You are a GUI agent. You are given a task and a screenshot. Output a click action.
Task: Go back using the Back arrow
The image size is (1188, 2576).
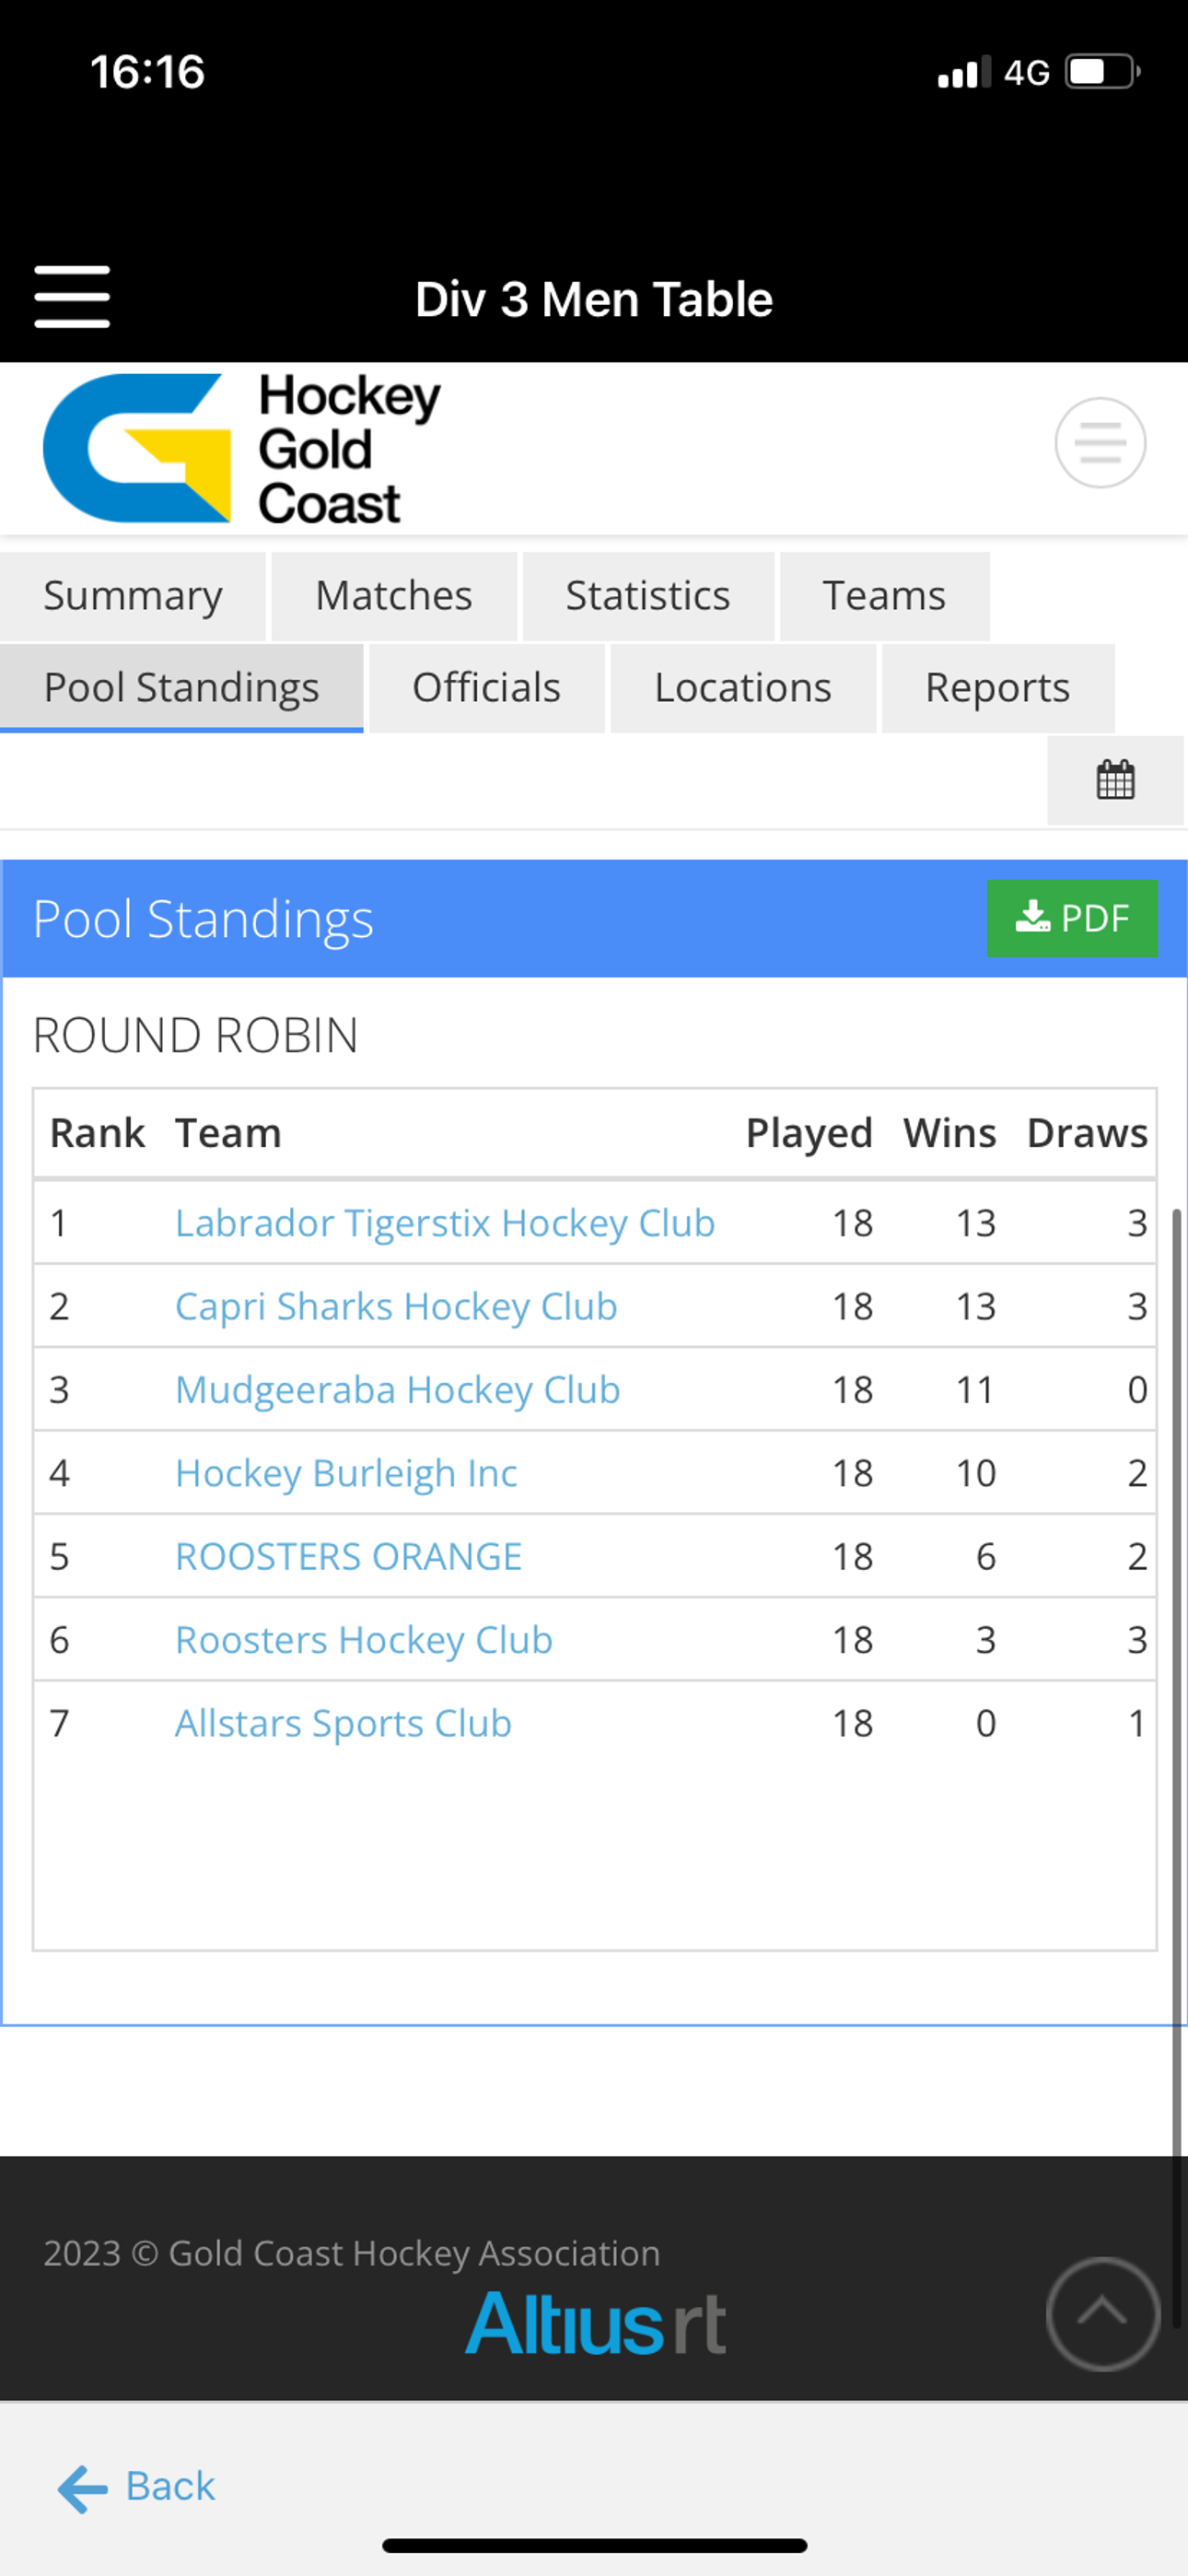137,2487
